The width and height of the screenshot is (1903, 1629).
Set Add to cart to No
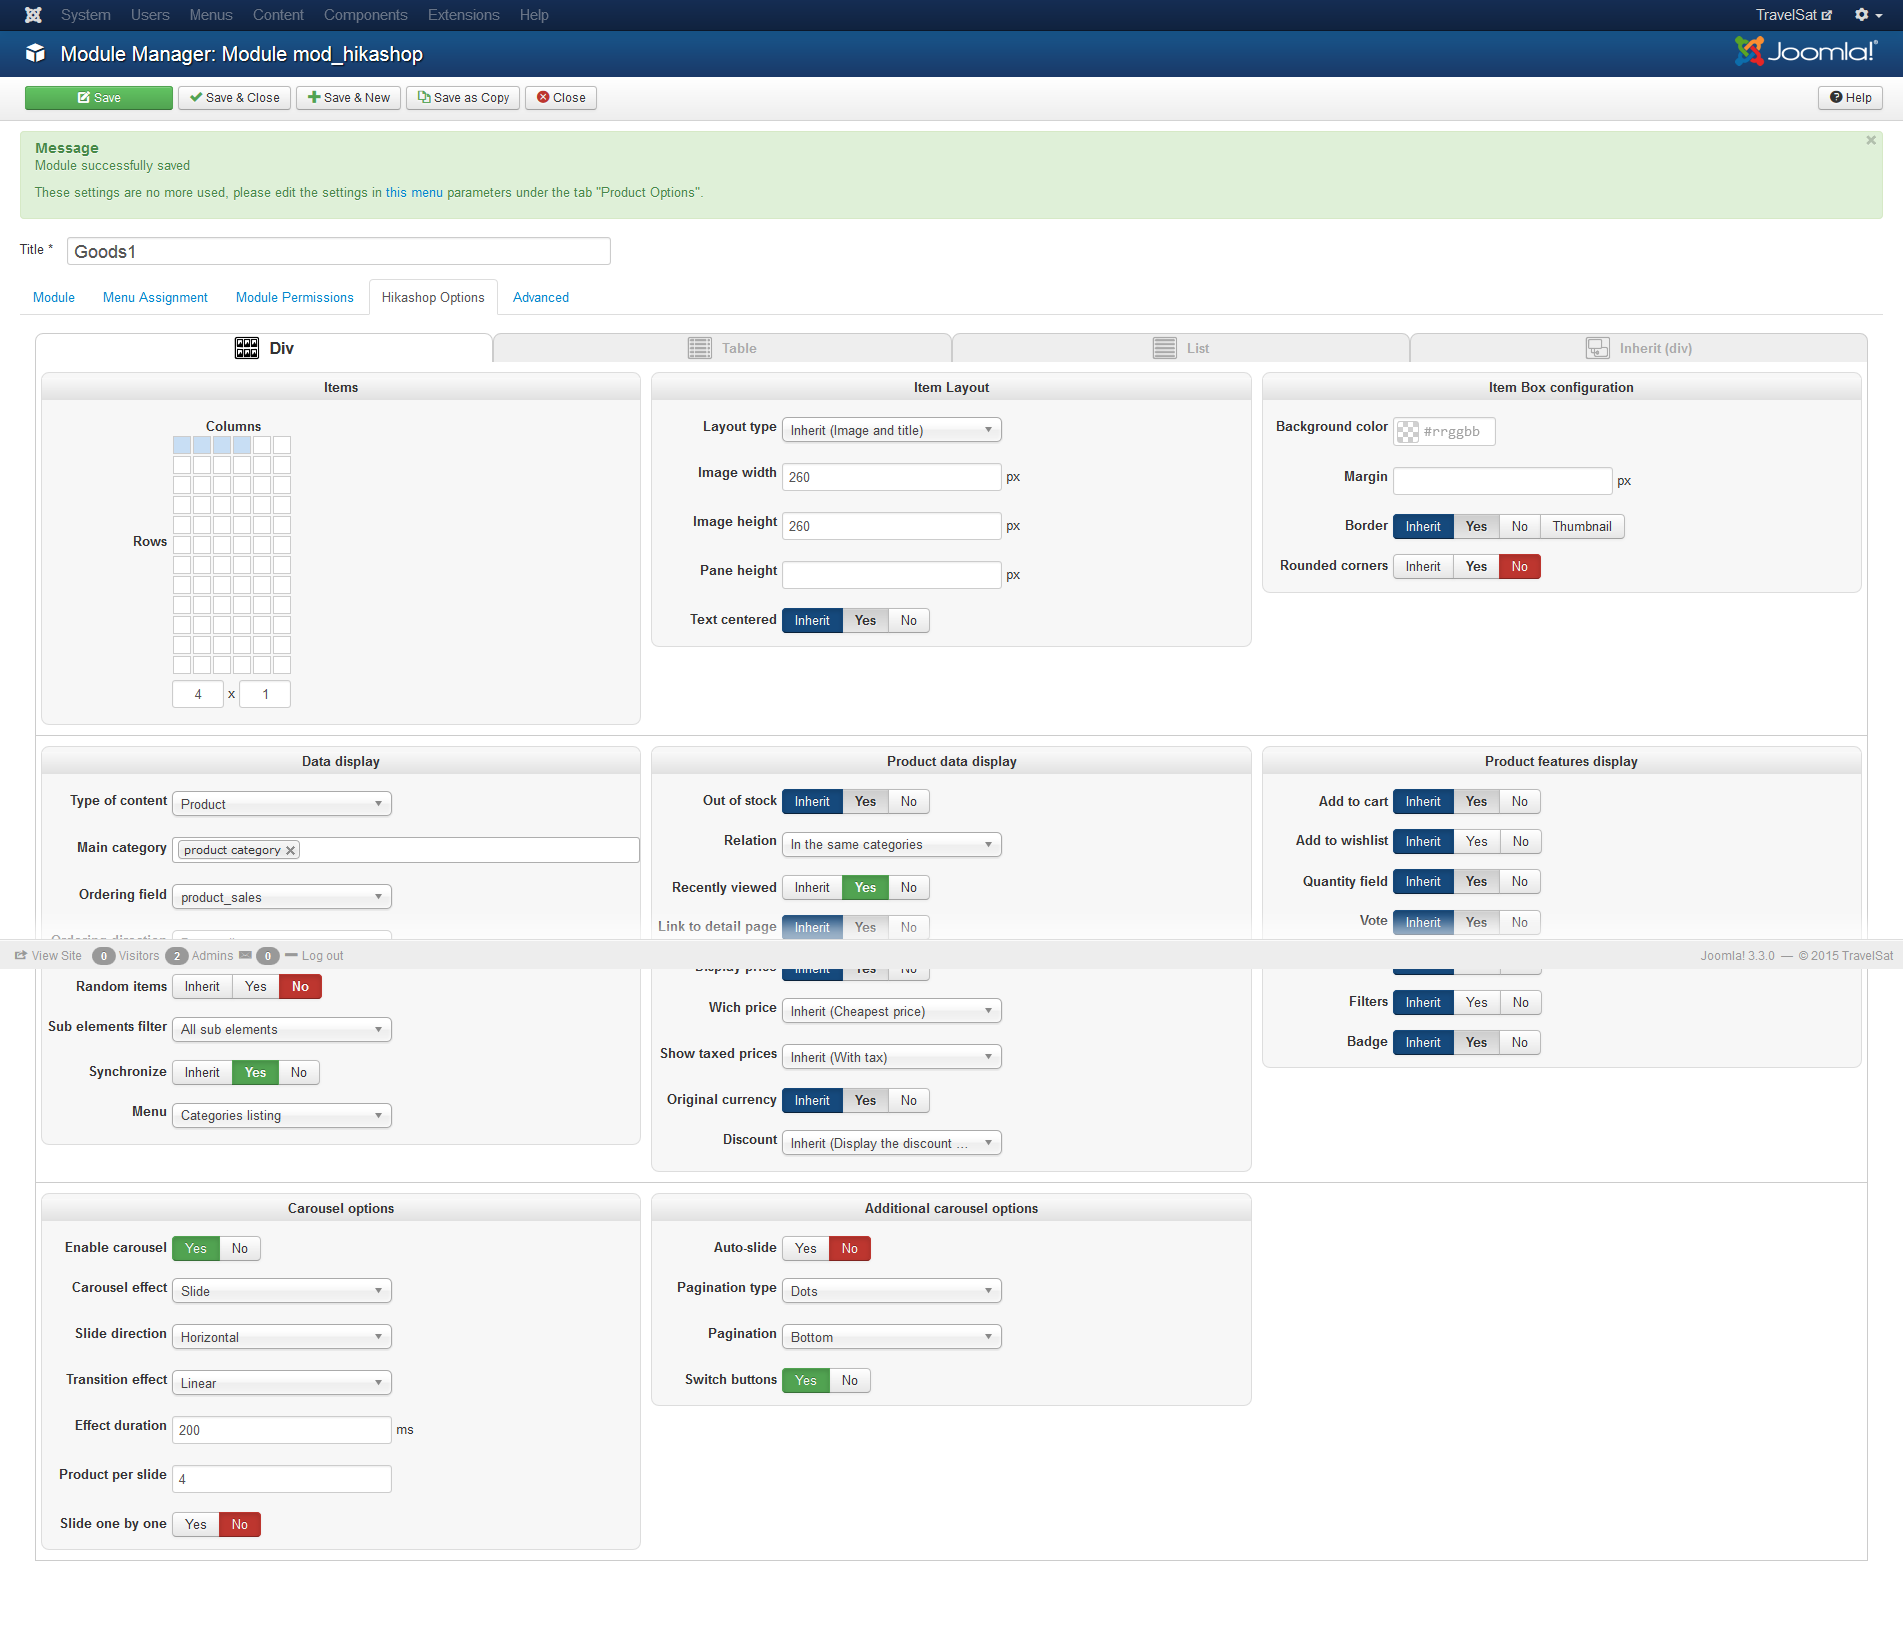tap(1520, 802)
